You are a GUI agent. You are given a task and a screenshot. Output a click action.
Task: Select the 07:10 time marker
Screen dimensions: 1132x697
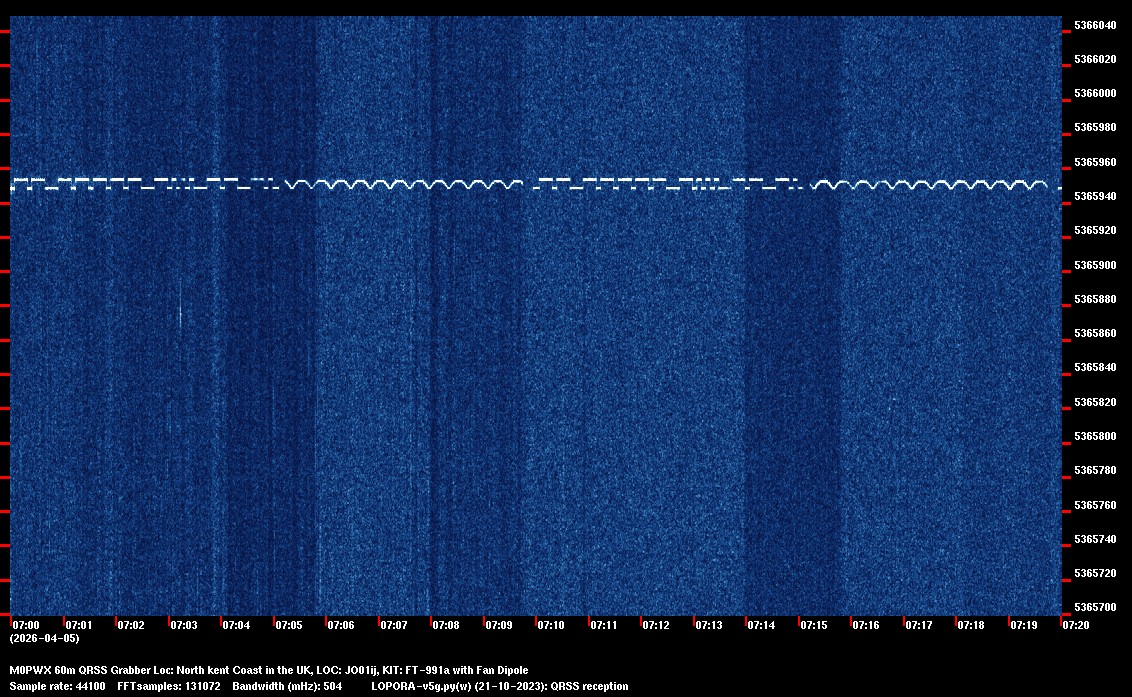tap(551, 625)
